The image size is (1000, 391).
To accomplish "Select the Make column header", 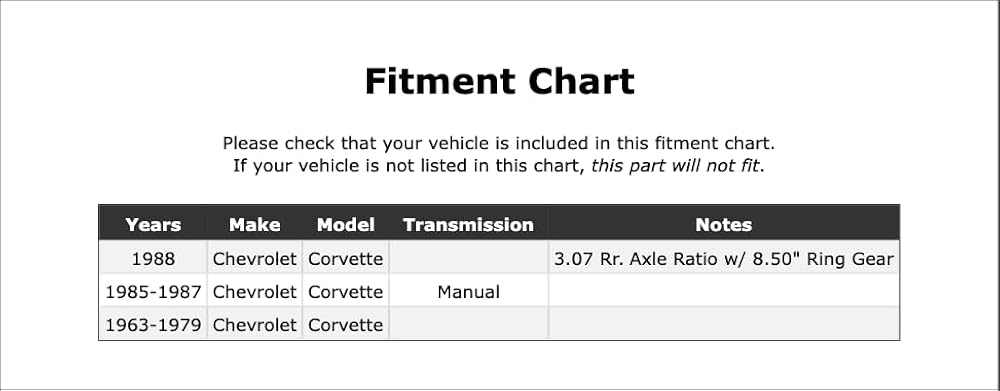I will [x=254, y=225].
